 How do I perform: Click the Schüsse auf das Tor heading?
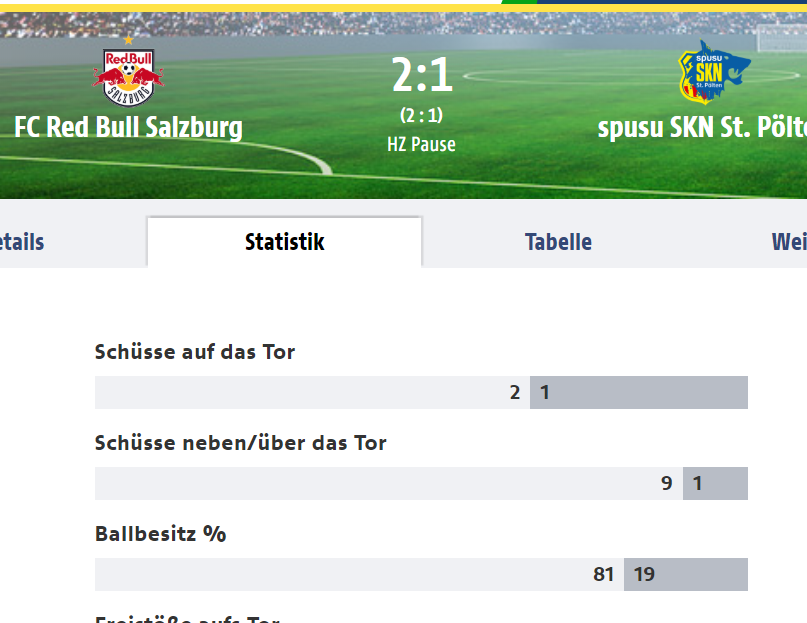coord(195,352)
